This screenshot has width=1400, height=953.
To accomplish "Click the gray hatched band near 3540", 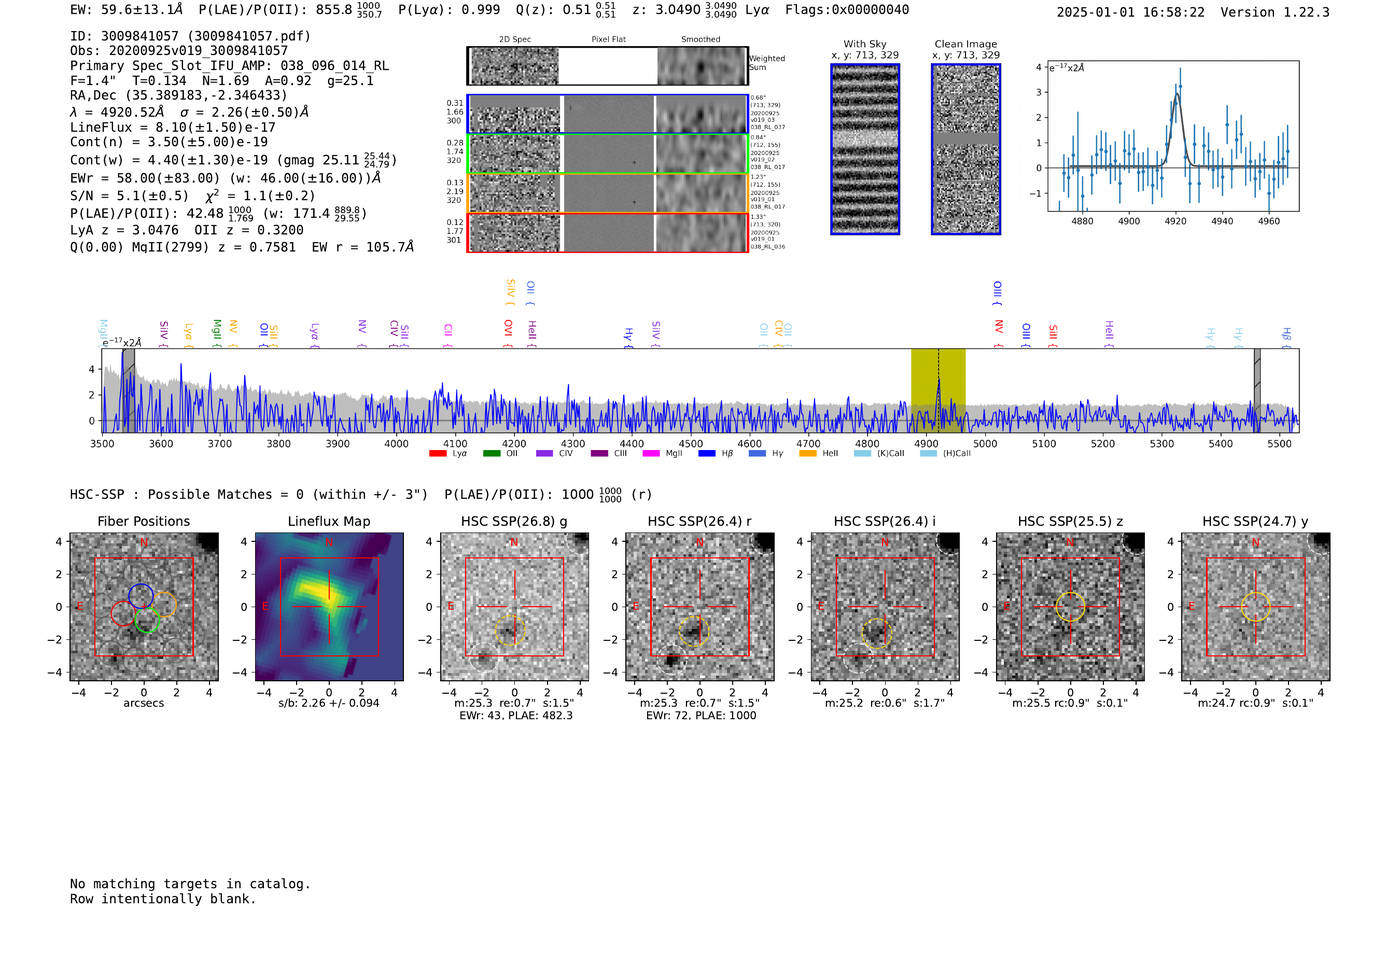I will pyautogui.click(x=128, y=390).
